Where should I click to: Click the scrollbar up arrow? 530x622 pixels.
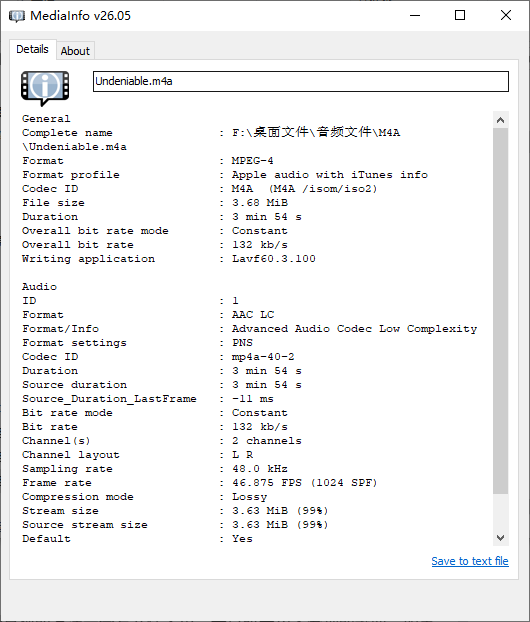(501, 120)
